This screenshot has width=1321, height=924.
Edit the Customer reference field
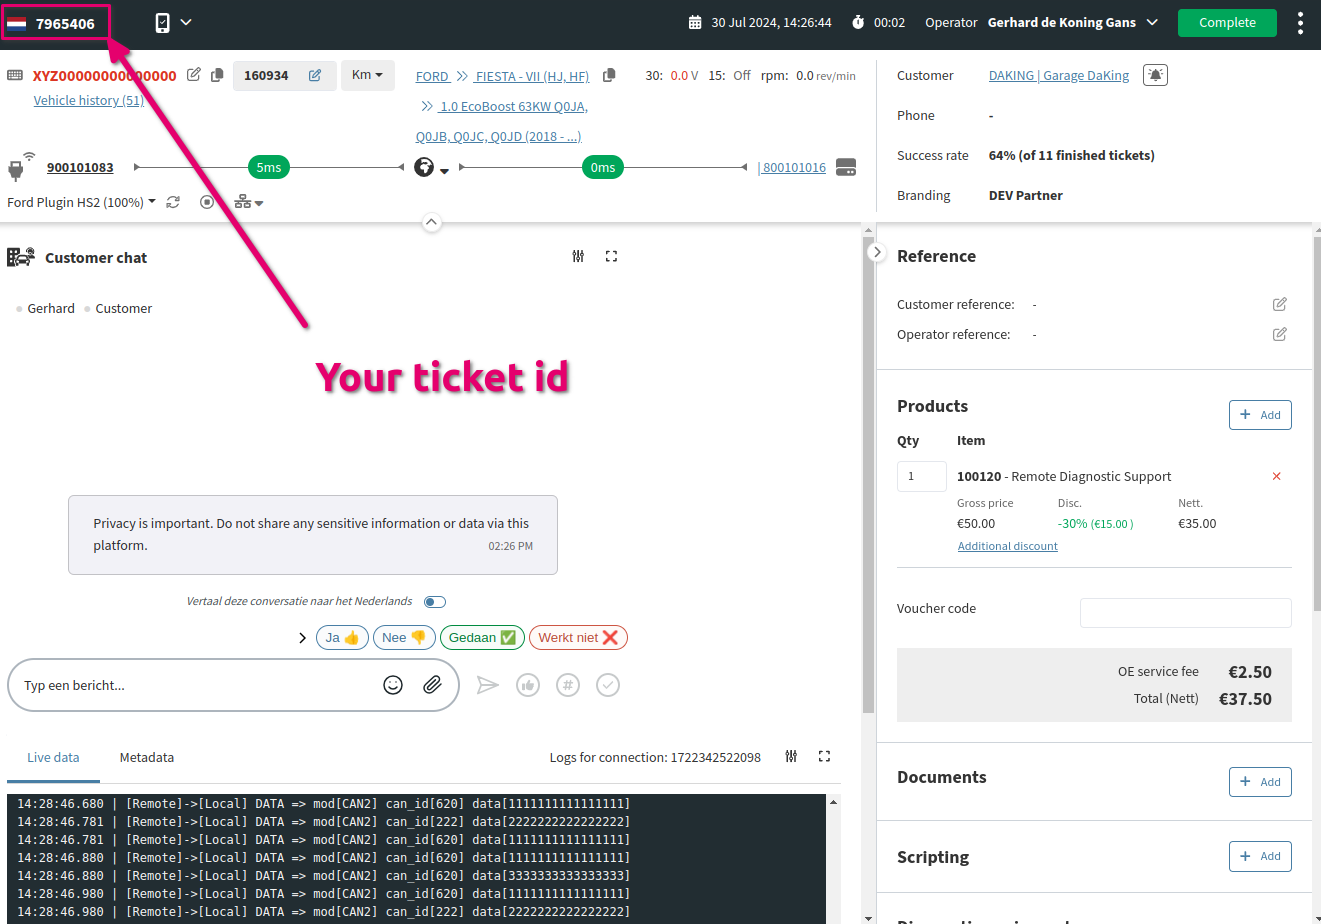coord(1279,304)
